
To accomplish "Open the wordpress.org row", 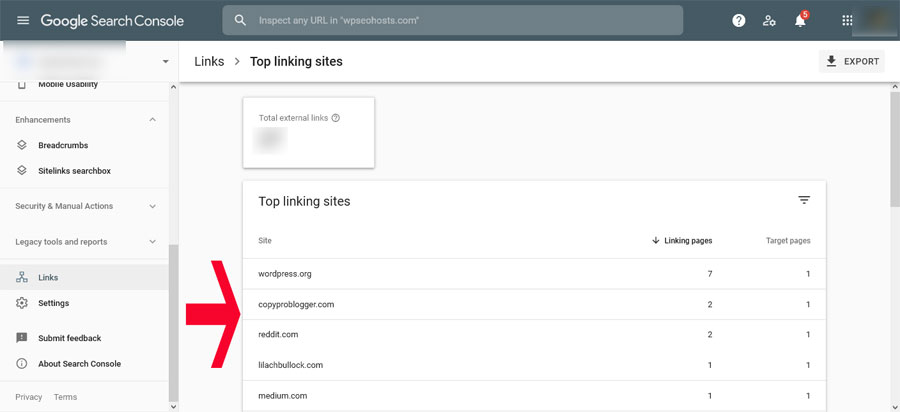I will pos(534,274).
